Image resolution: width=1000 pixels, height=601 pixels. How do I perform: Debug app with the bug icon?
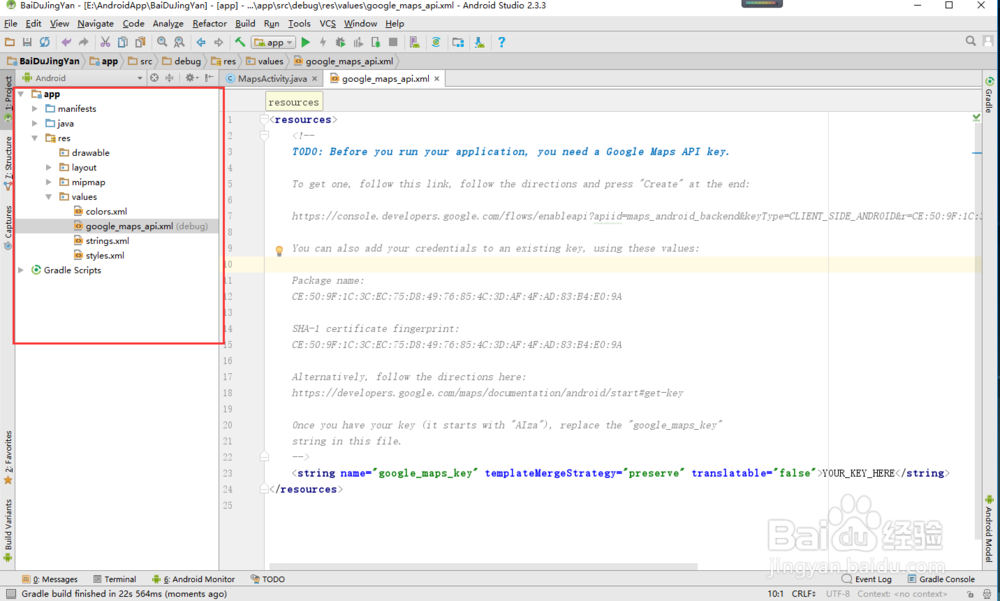pos(340,42)
